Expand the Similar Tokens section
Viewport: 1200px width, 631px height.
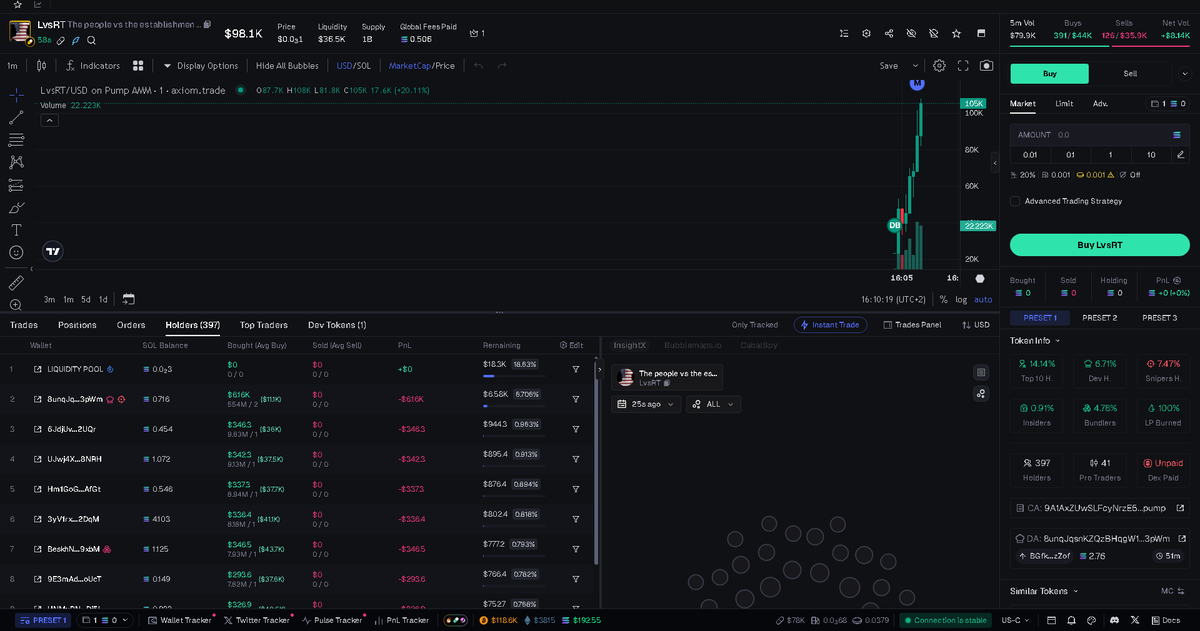tap(1044, 591)
